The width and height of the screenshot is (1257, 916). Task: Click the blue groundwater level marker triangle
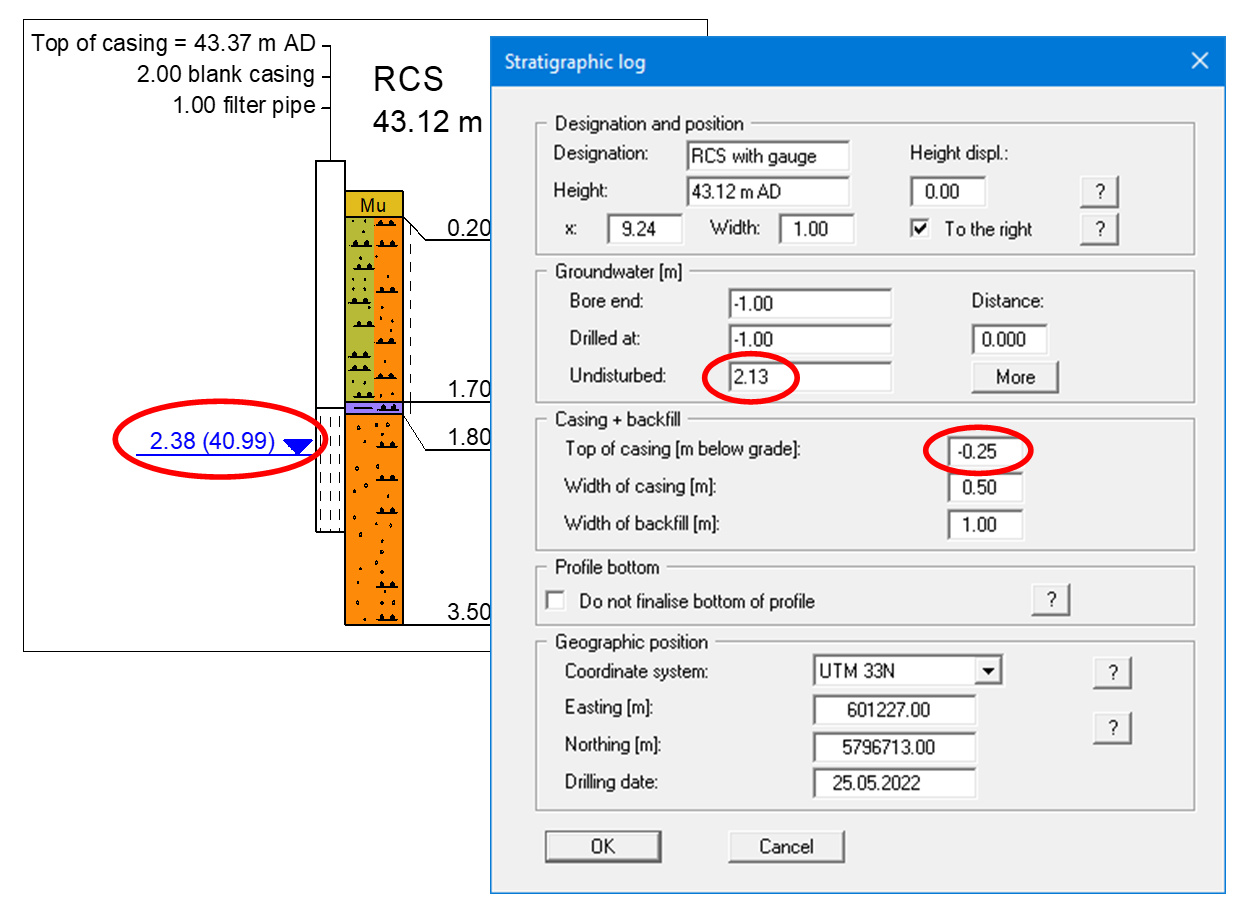(x=297, y=447)
